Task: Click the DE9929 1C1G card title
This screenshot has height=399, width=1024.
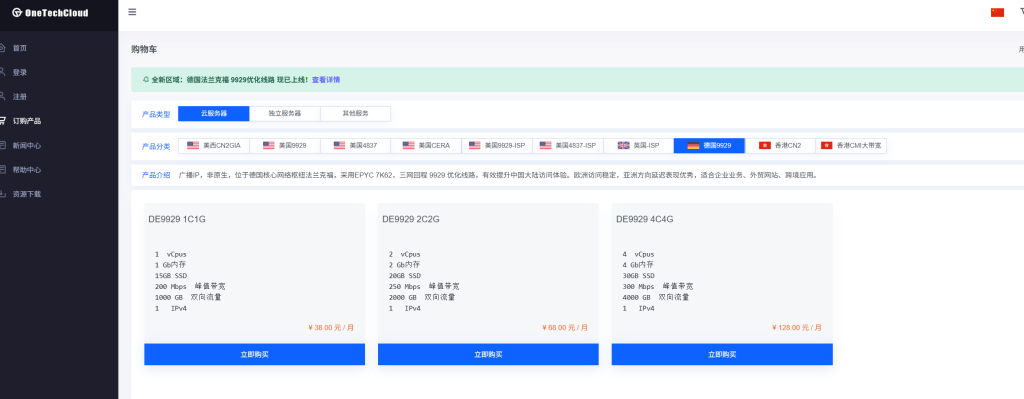Action: coord(177,219)
